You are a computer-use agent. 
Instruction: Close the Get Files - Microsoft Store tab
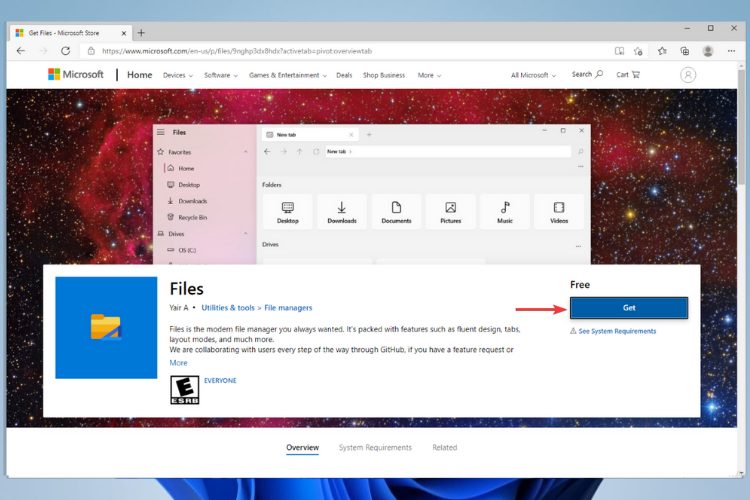tap(123, 33)
